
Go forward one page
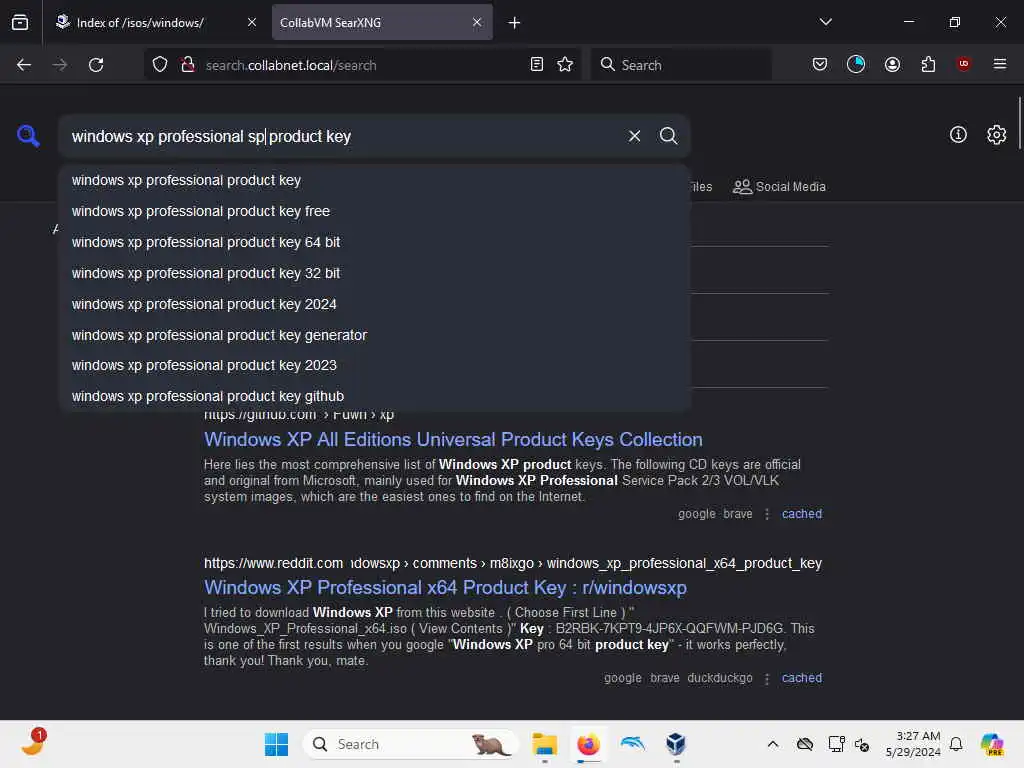60,65
